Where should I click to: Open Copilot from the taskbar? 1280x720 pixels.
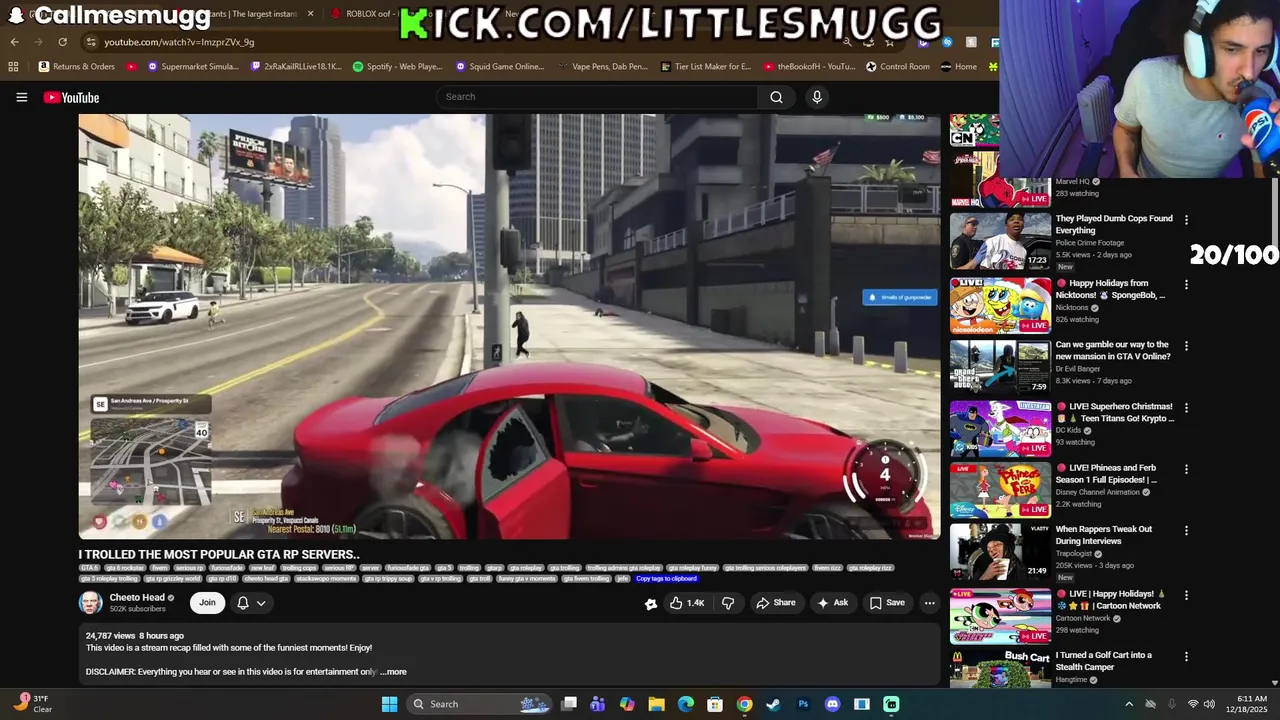pos(627,704)
